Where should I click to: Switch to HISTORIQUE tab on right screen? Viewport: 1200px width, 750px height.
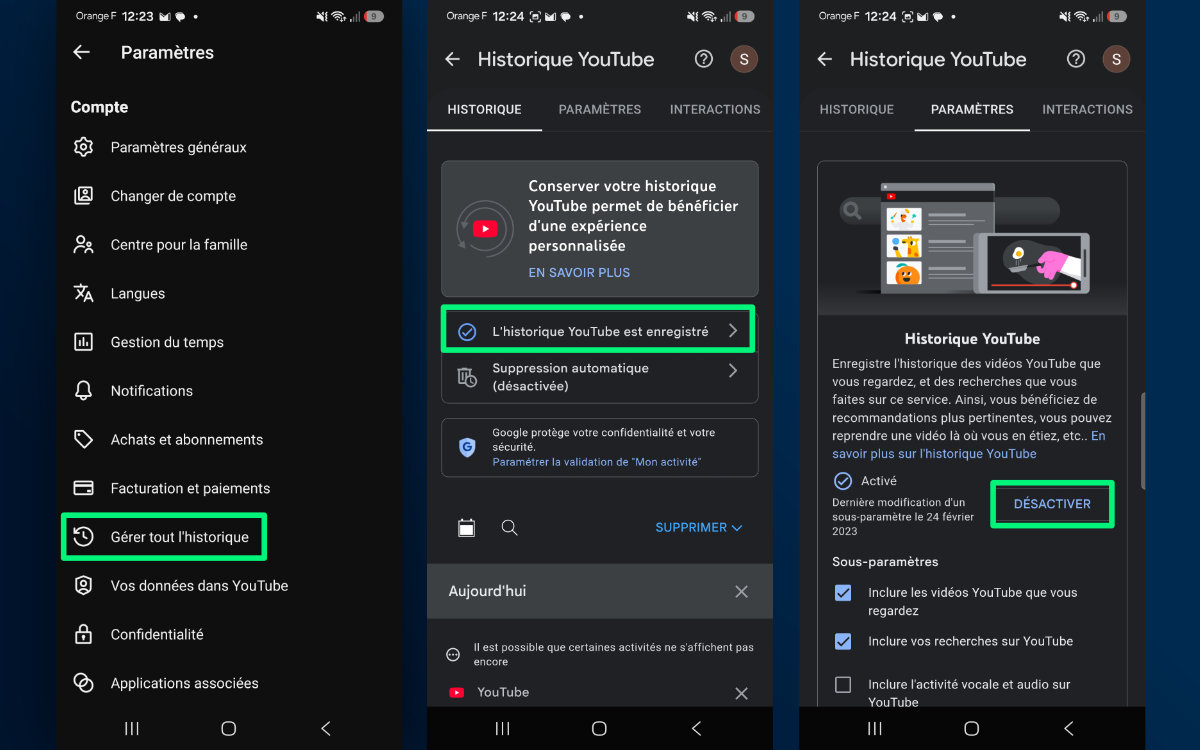point(857,109)
